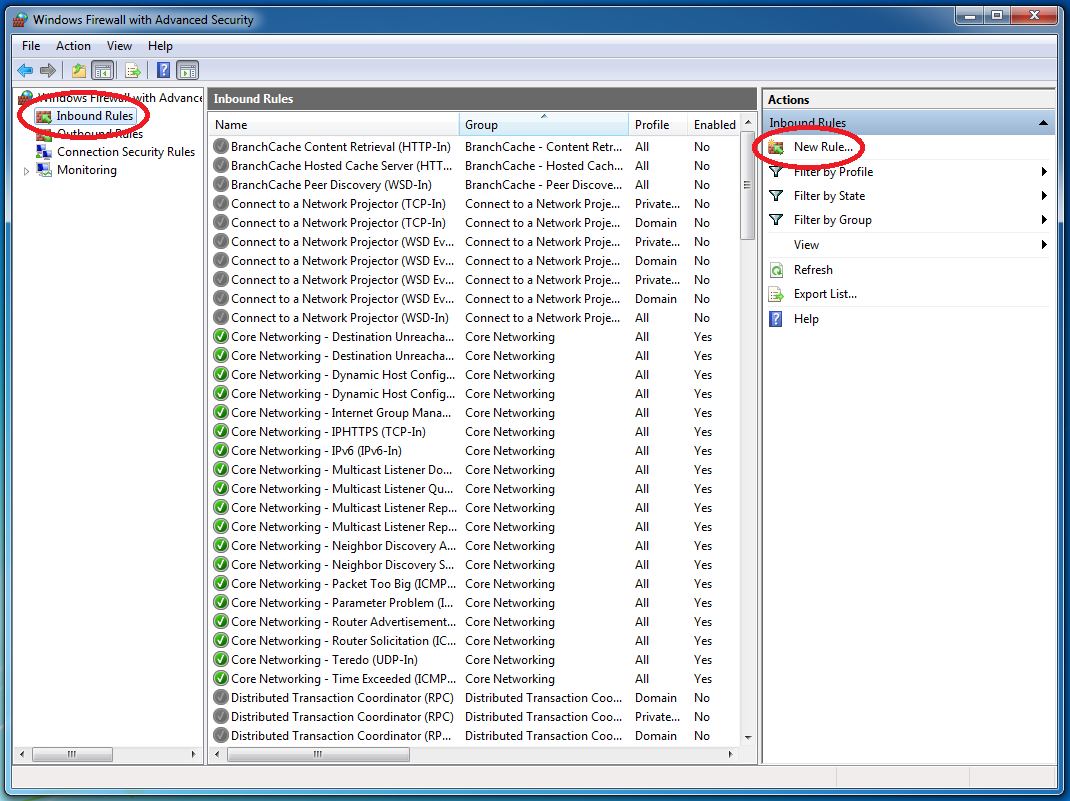Image resolution: width=1070 pixels, height=801 pixels.
Task: Click the Forward arrow toolbar icon
Action: (x=48, y=70)
